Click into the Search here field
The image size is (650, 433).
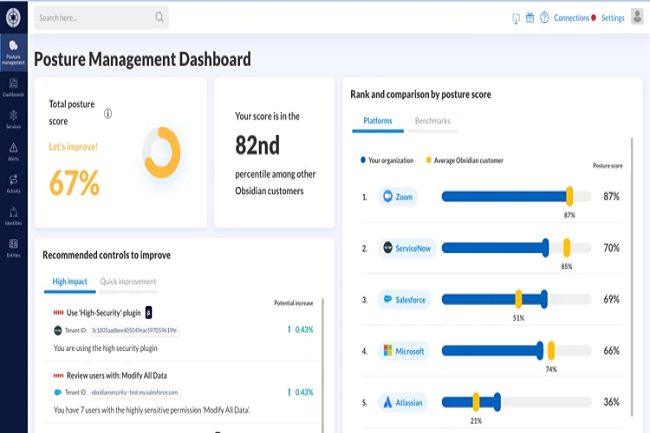click(x=95, y=17)
